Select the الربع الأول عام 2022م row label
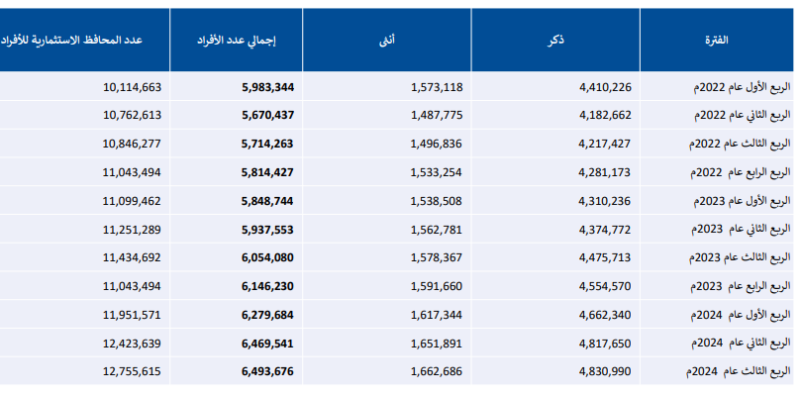The image size is (800, 395). [741, 87]
